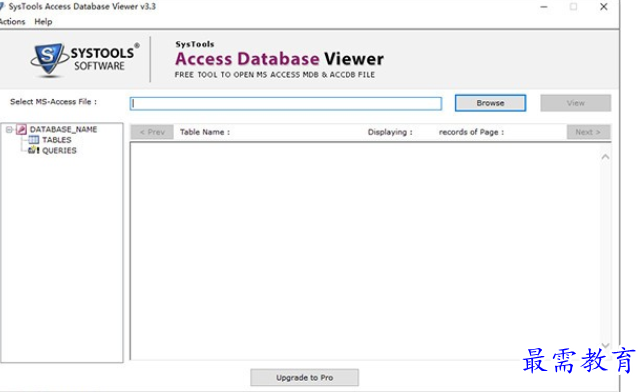Click the scrollbar down arrow in records pane
This screenshot has width=644, height=392.
tap(605, 346)
